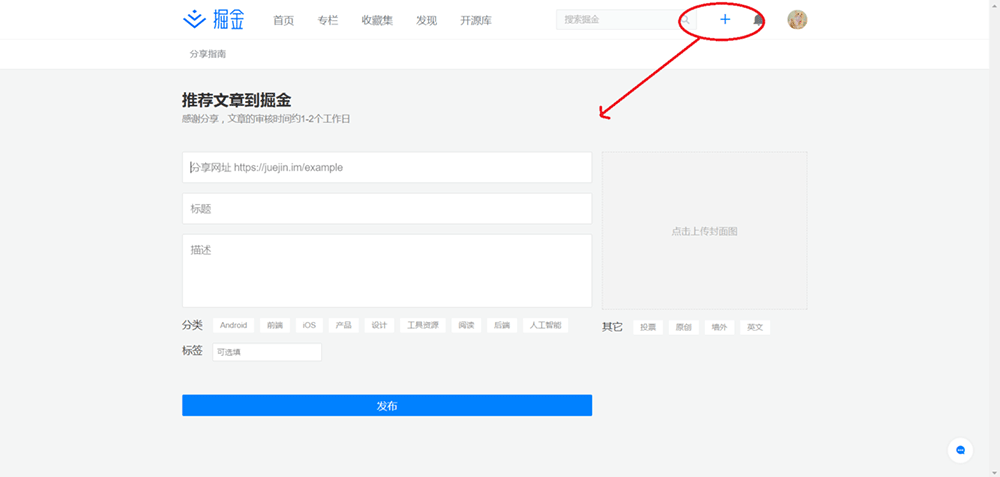Click the search magnifier icon
The width and height of the screenshot is (1000, 477).
pos(686,20)
